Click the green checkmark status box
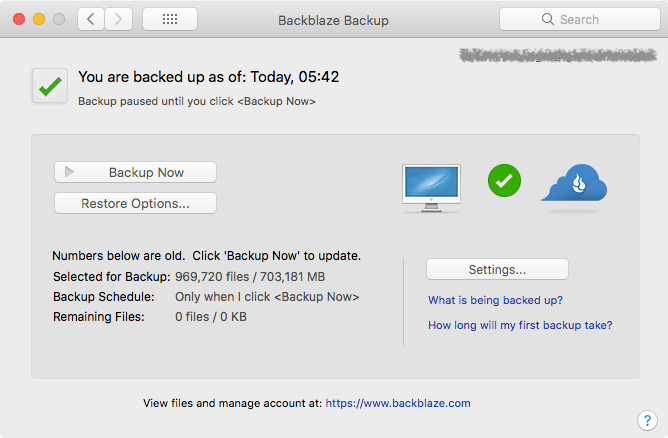668x438 pixels. (x=50, y=86)
